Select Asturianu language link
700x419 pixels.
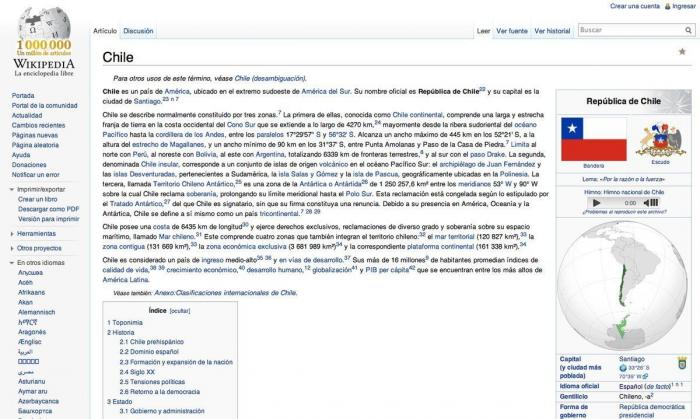point(32,382)
